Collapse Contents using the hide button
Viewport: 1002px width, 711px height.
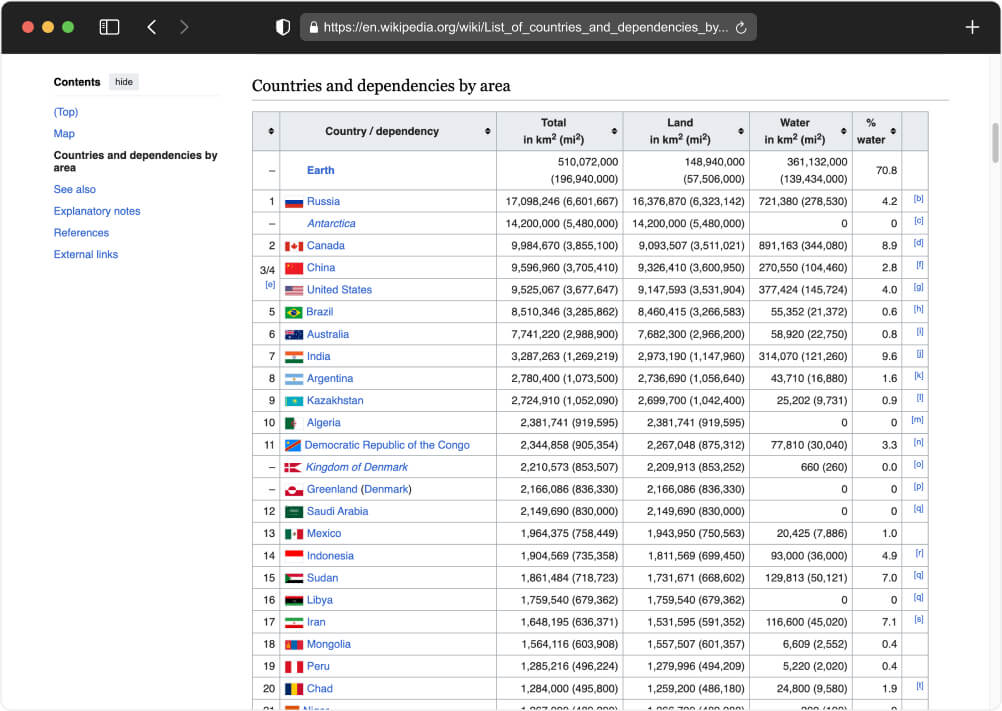(x=123, y=82)
